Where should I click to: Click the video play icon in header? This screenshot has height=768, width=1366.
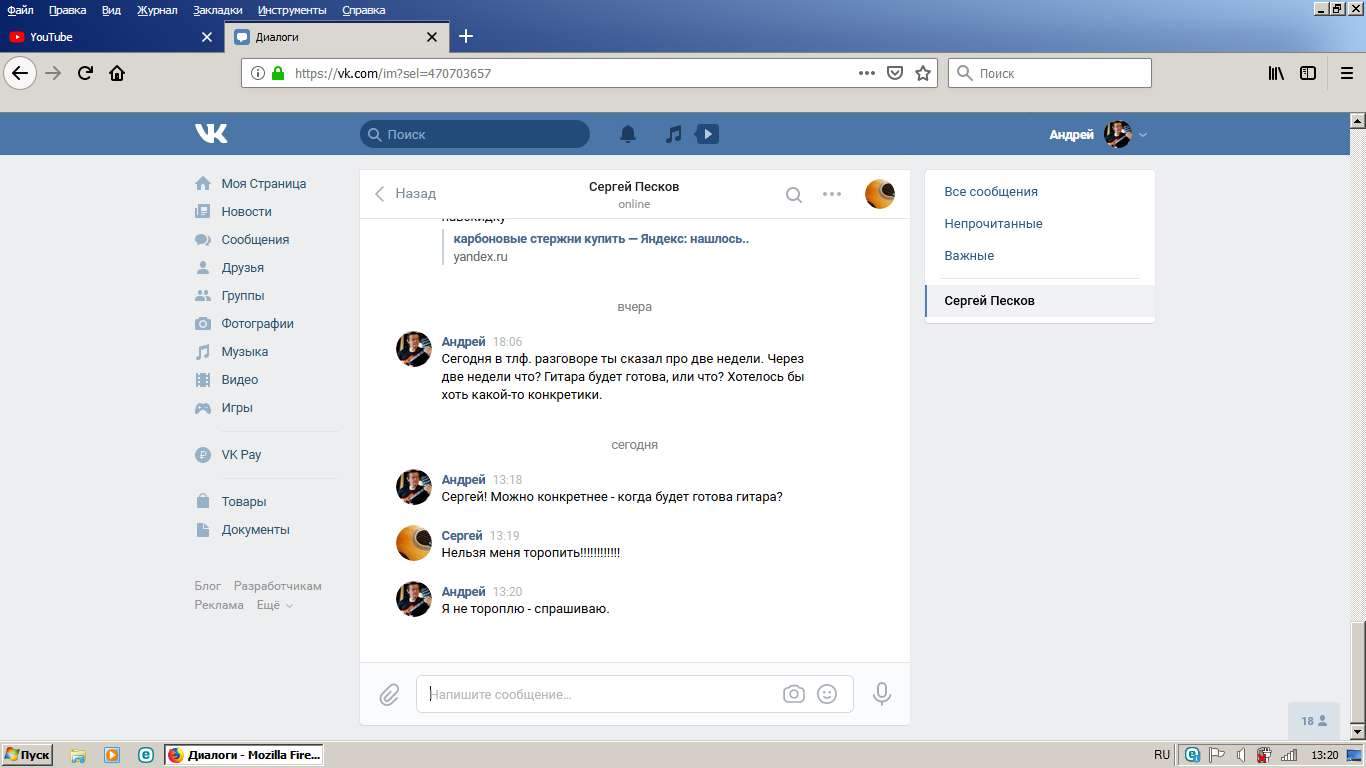tap(707, 134)
